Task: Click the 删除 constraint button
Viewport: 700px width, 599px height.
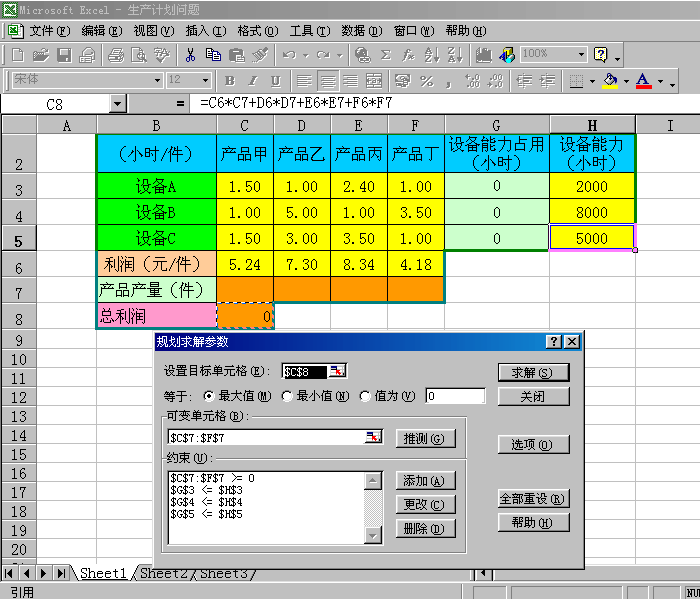Action: [425, 528]
